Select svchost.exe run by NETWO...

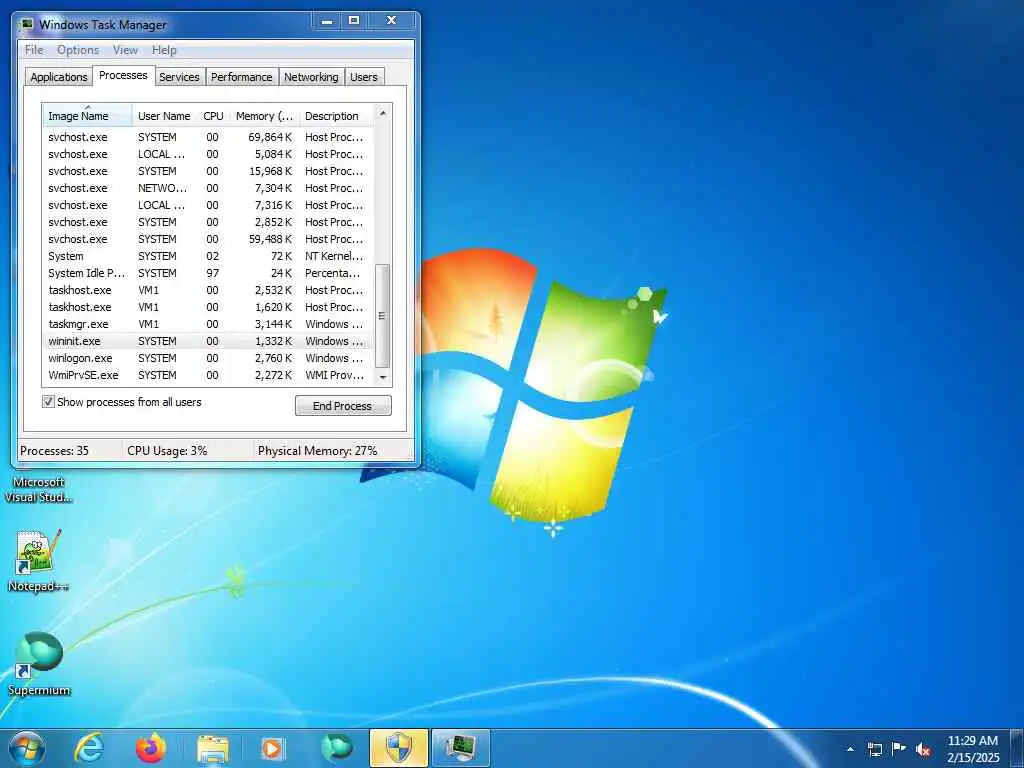(209, 188)
